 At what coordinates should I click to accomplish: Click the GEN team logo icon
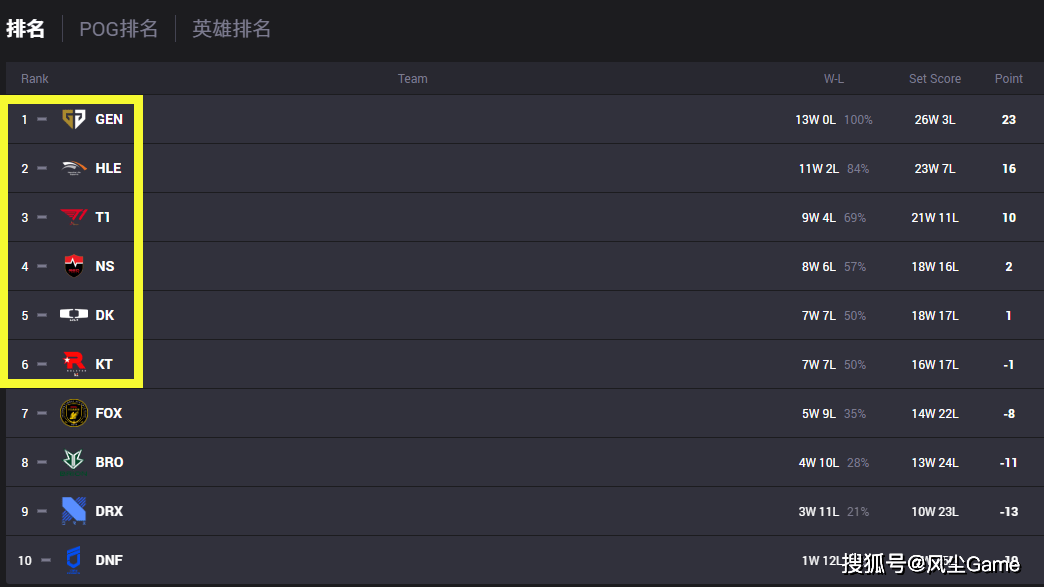(74, 119)
